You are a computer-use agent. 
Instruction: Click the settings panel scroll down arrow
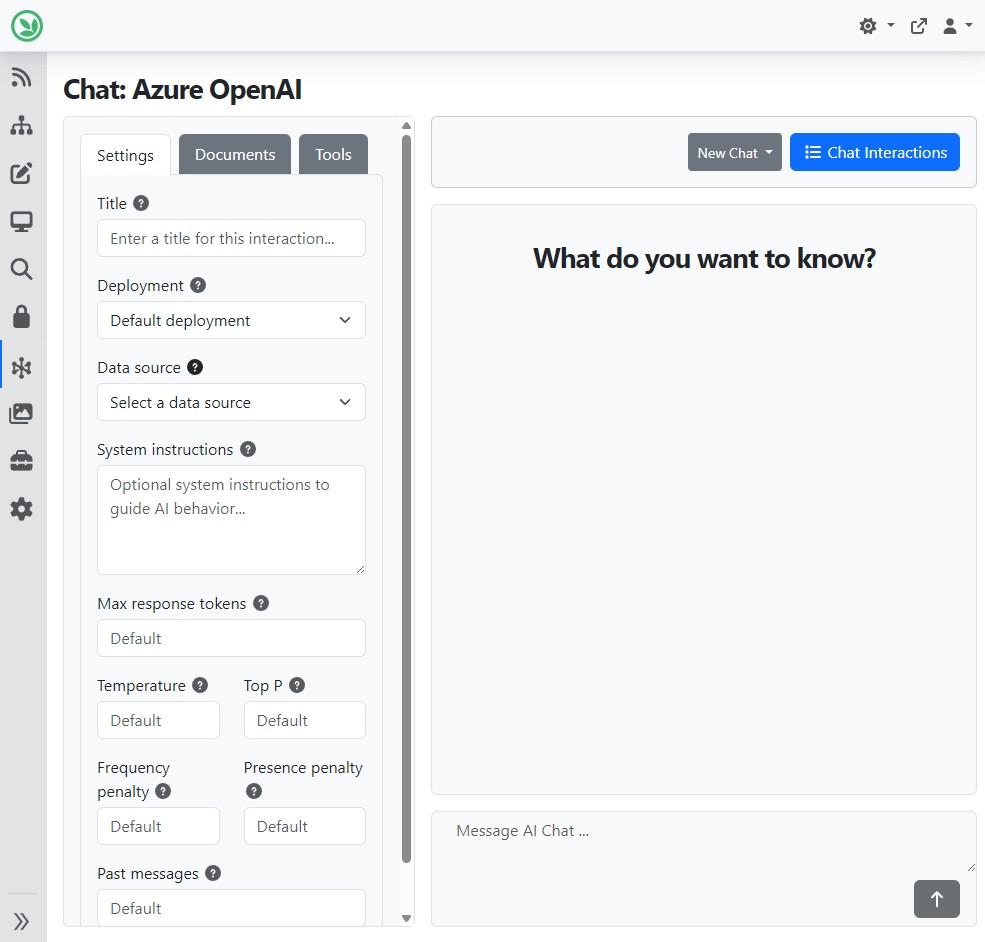406,918
